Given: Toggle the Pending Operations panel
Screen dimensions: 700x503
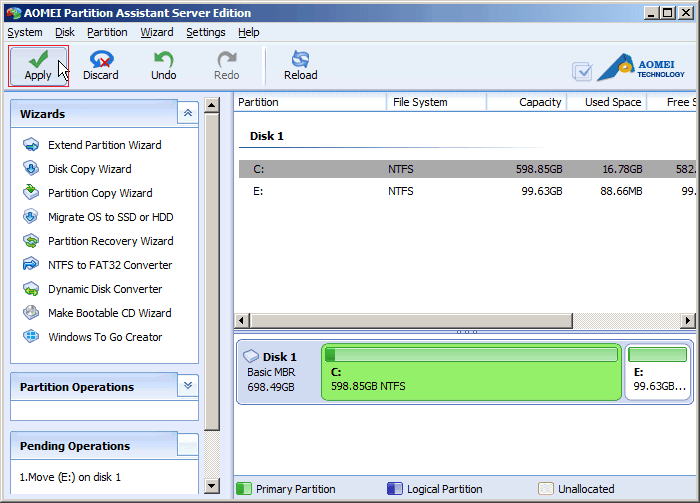Looking at the screenshot, I should coord(188,444).
